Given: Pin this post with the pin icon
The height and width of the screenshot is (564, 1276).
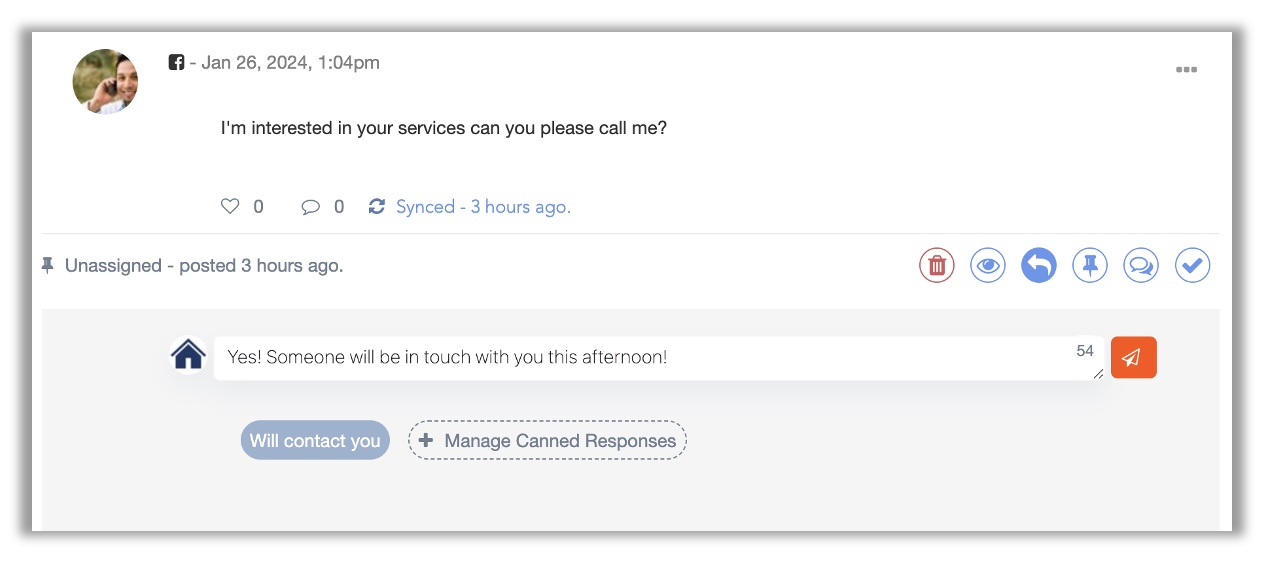Looking at the screenshot, I should pyautogui.click(x=1090, y=266).
